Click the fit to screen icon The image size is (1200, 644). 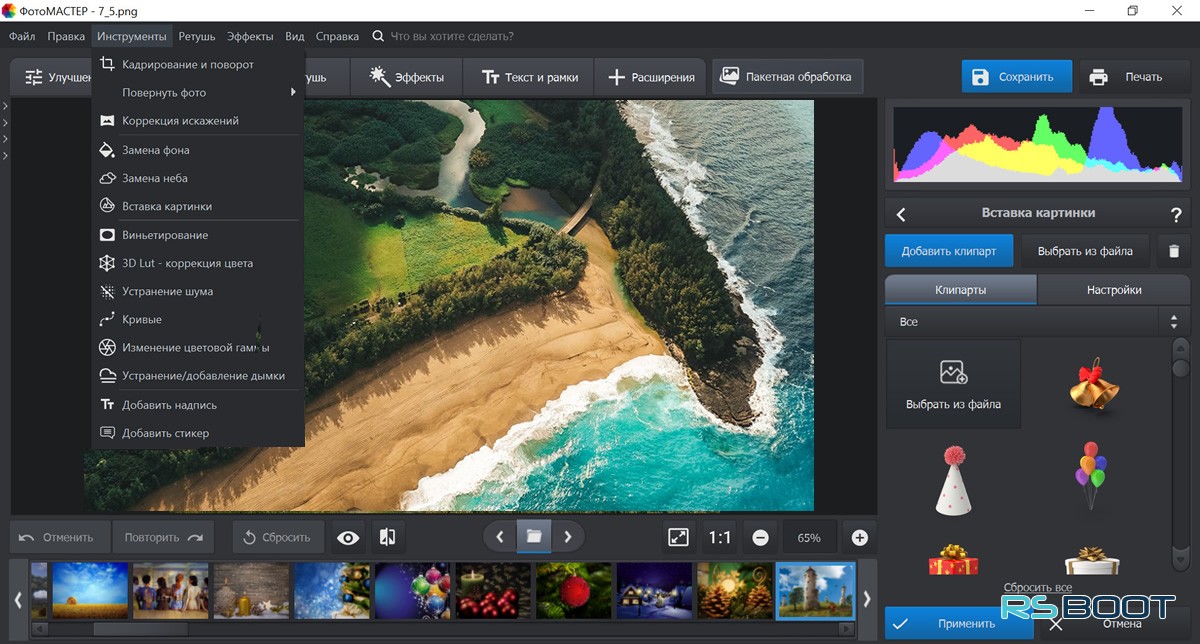pyautogui.click(x=678, y=537)
